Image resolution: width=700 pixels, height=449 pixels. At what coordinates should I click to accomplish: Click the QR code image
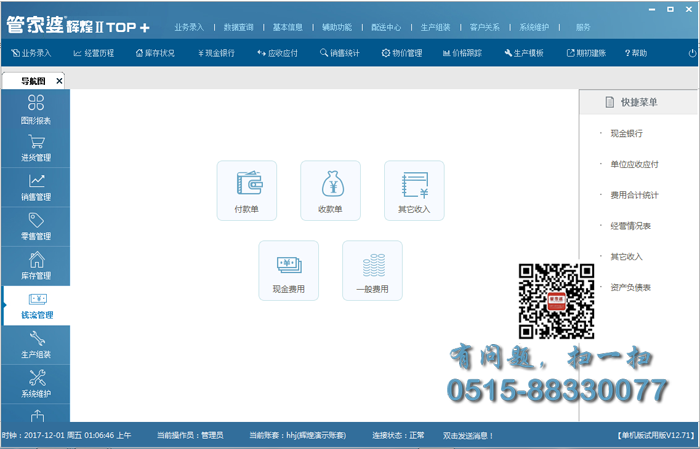(x=556, y=301)
